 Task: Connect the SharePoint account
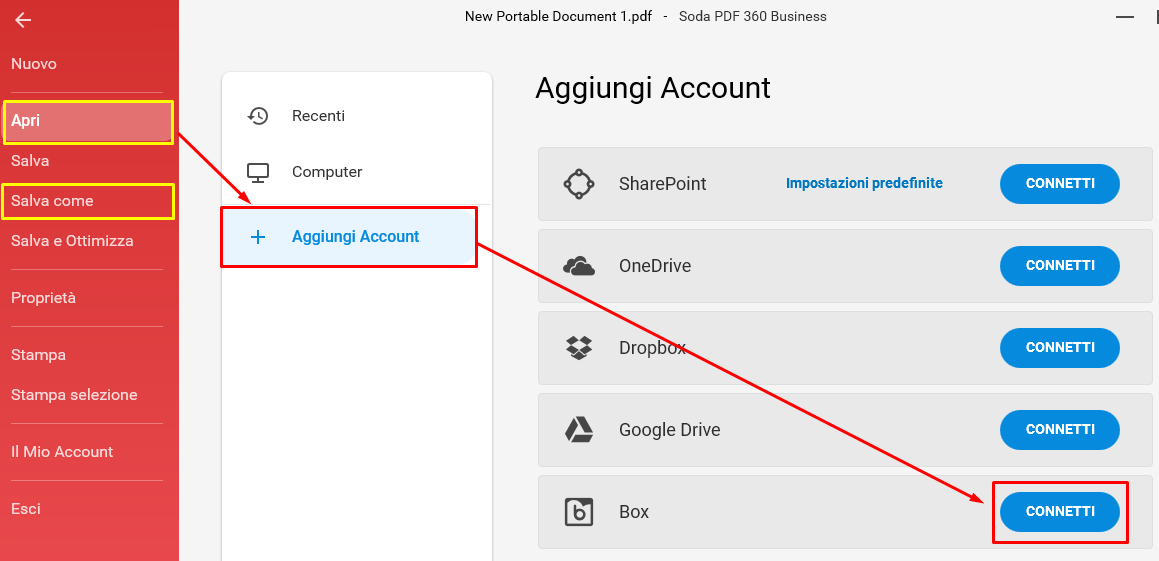tap(1060, 184)
